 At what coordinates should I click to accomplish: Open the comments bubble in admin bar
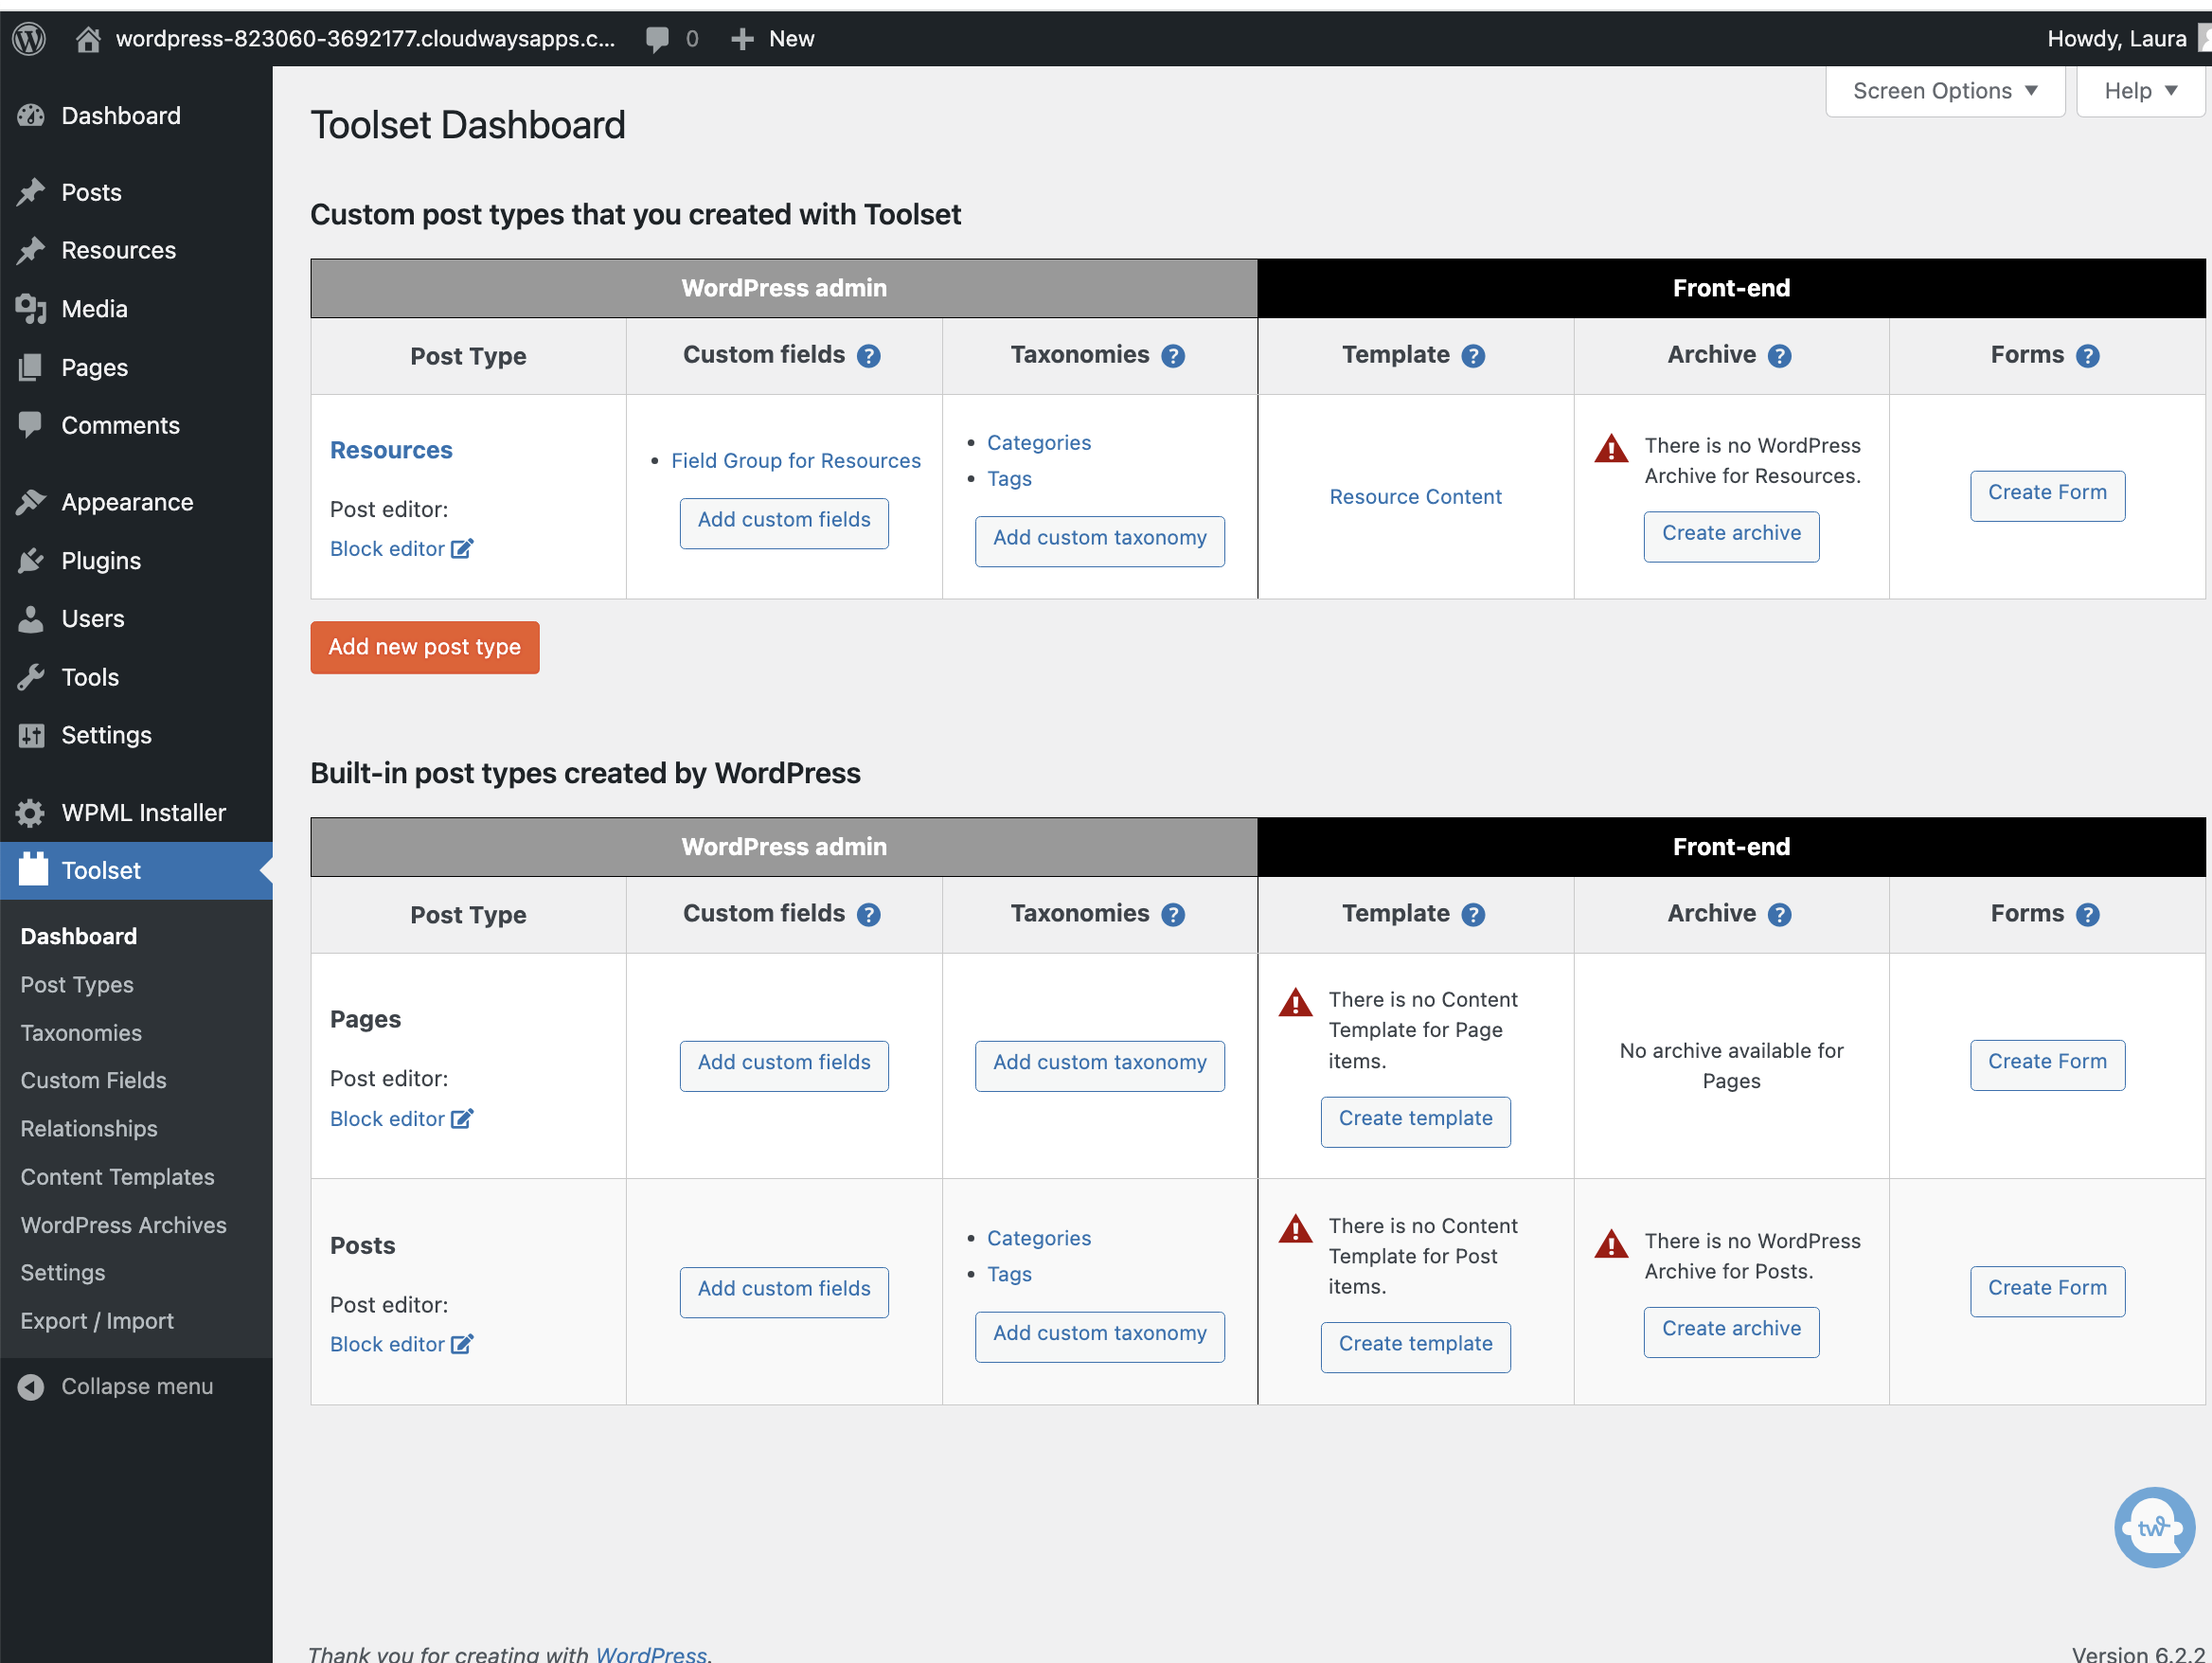point(657,39)
